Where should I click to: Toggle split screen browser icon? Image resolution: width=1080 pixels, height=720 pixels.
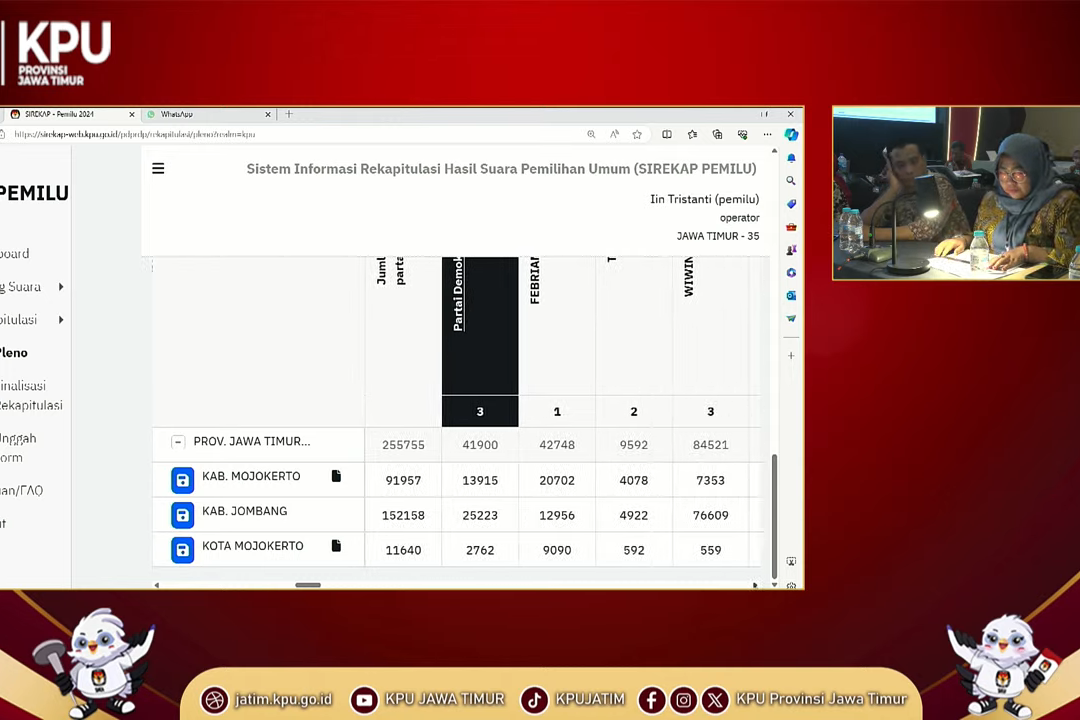(667, 134)
